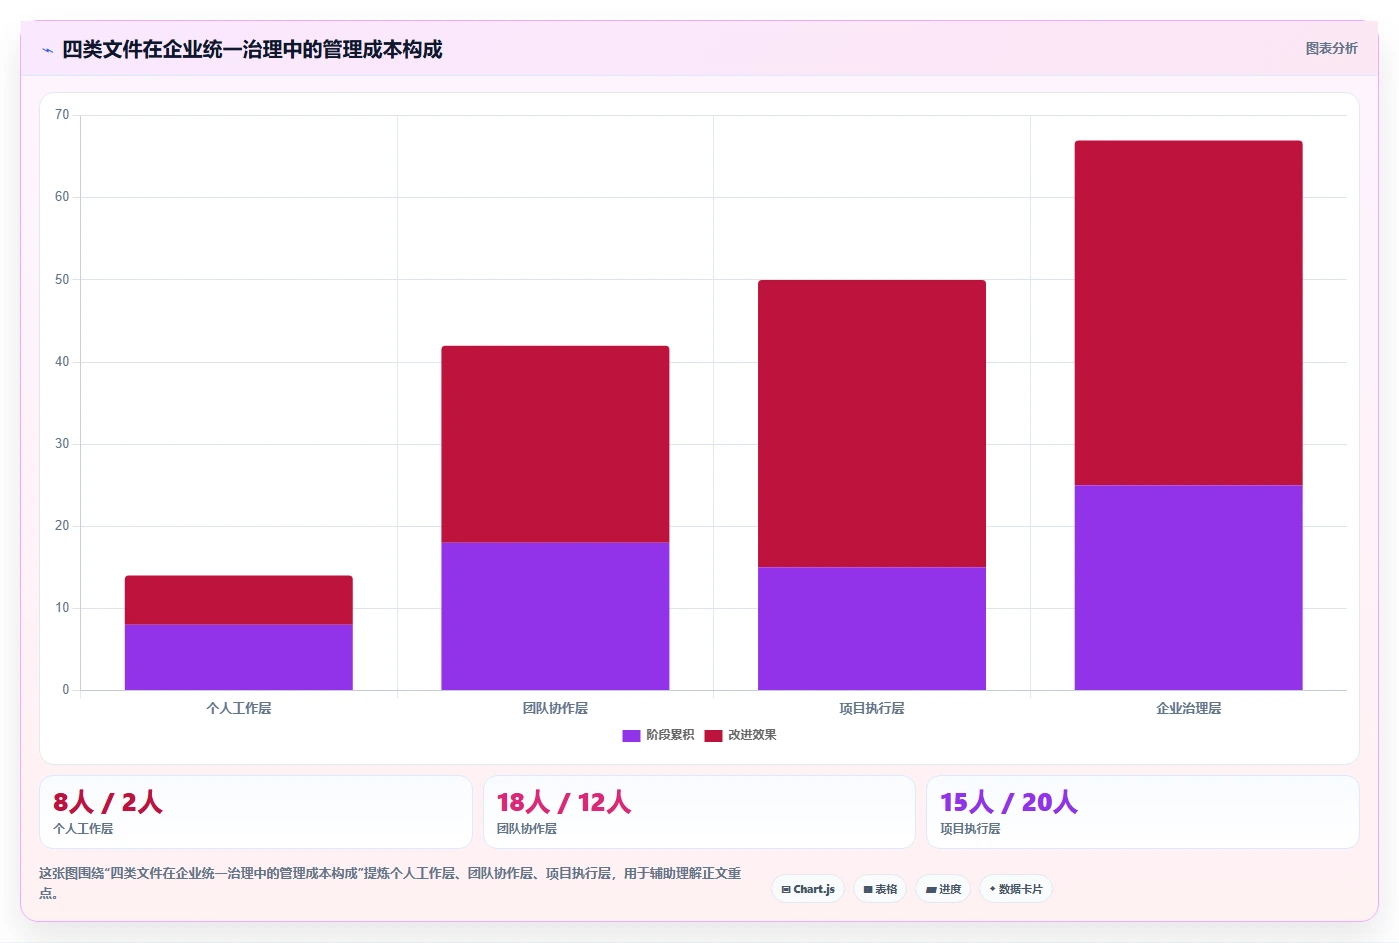Click the y-axis value 50

pos(62,279)
